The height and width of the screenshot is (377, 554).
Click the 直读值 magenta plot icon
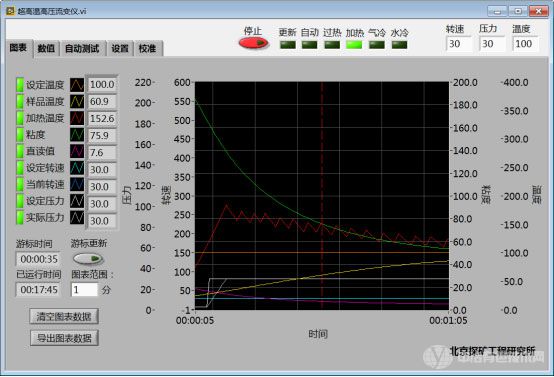point(77,151)
